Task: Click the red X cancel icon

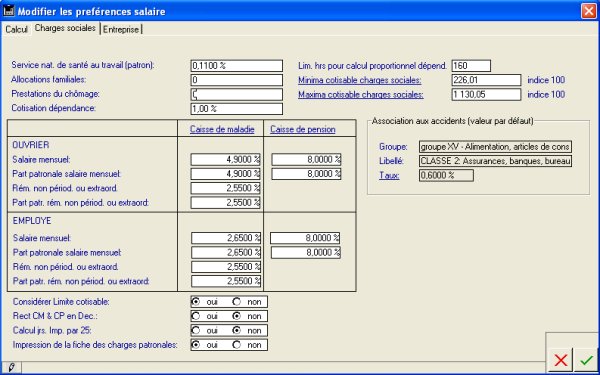Action: 561,360
